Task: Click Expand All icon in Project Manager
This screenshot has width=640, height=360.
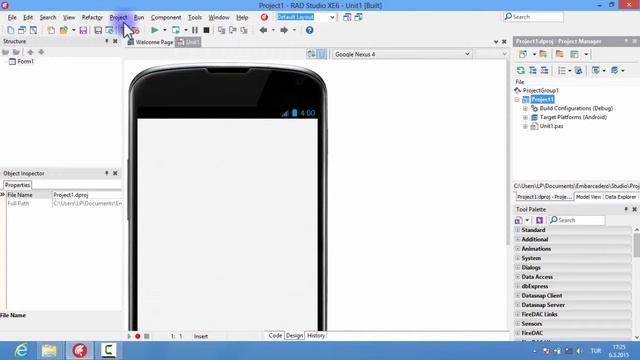Action: pos(533,71)
